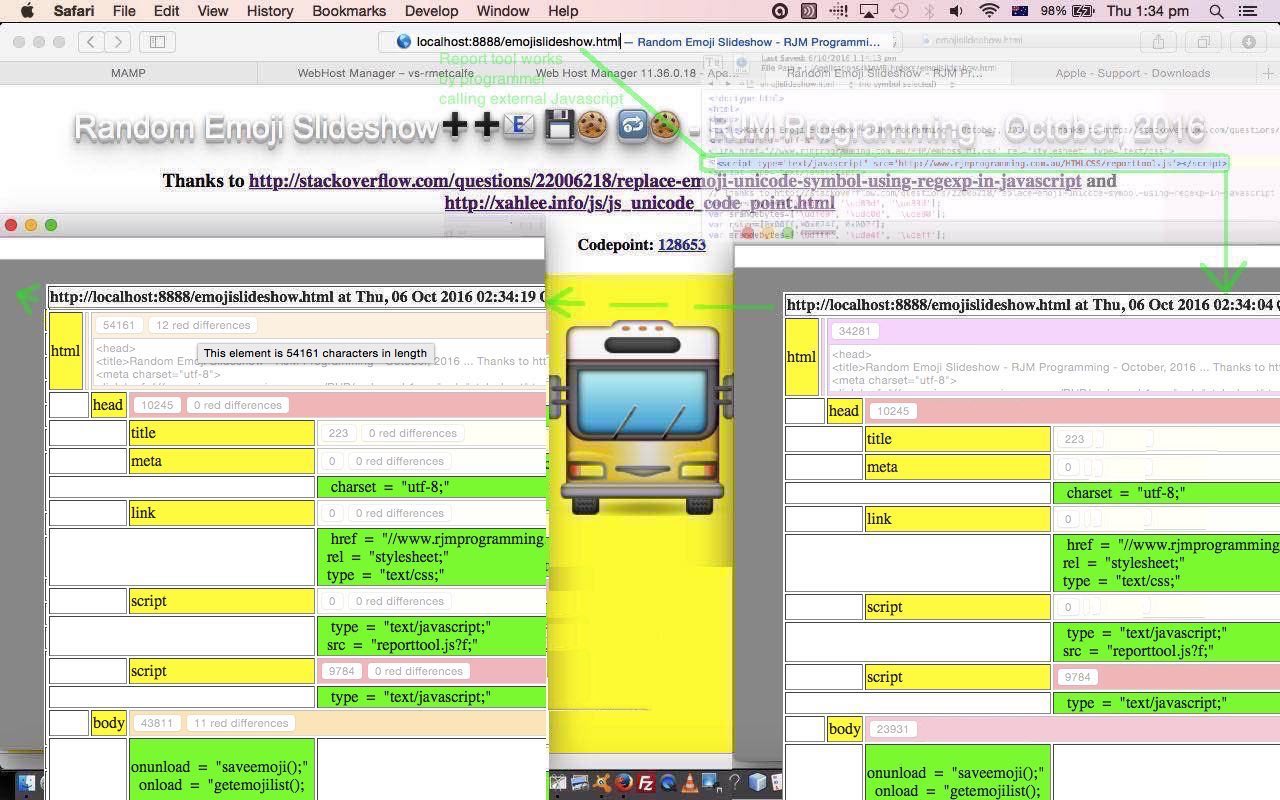
Task: Click the Time Machine icon in the menu bar
Action: click(899, 11)
